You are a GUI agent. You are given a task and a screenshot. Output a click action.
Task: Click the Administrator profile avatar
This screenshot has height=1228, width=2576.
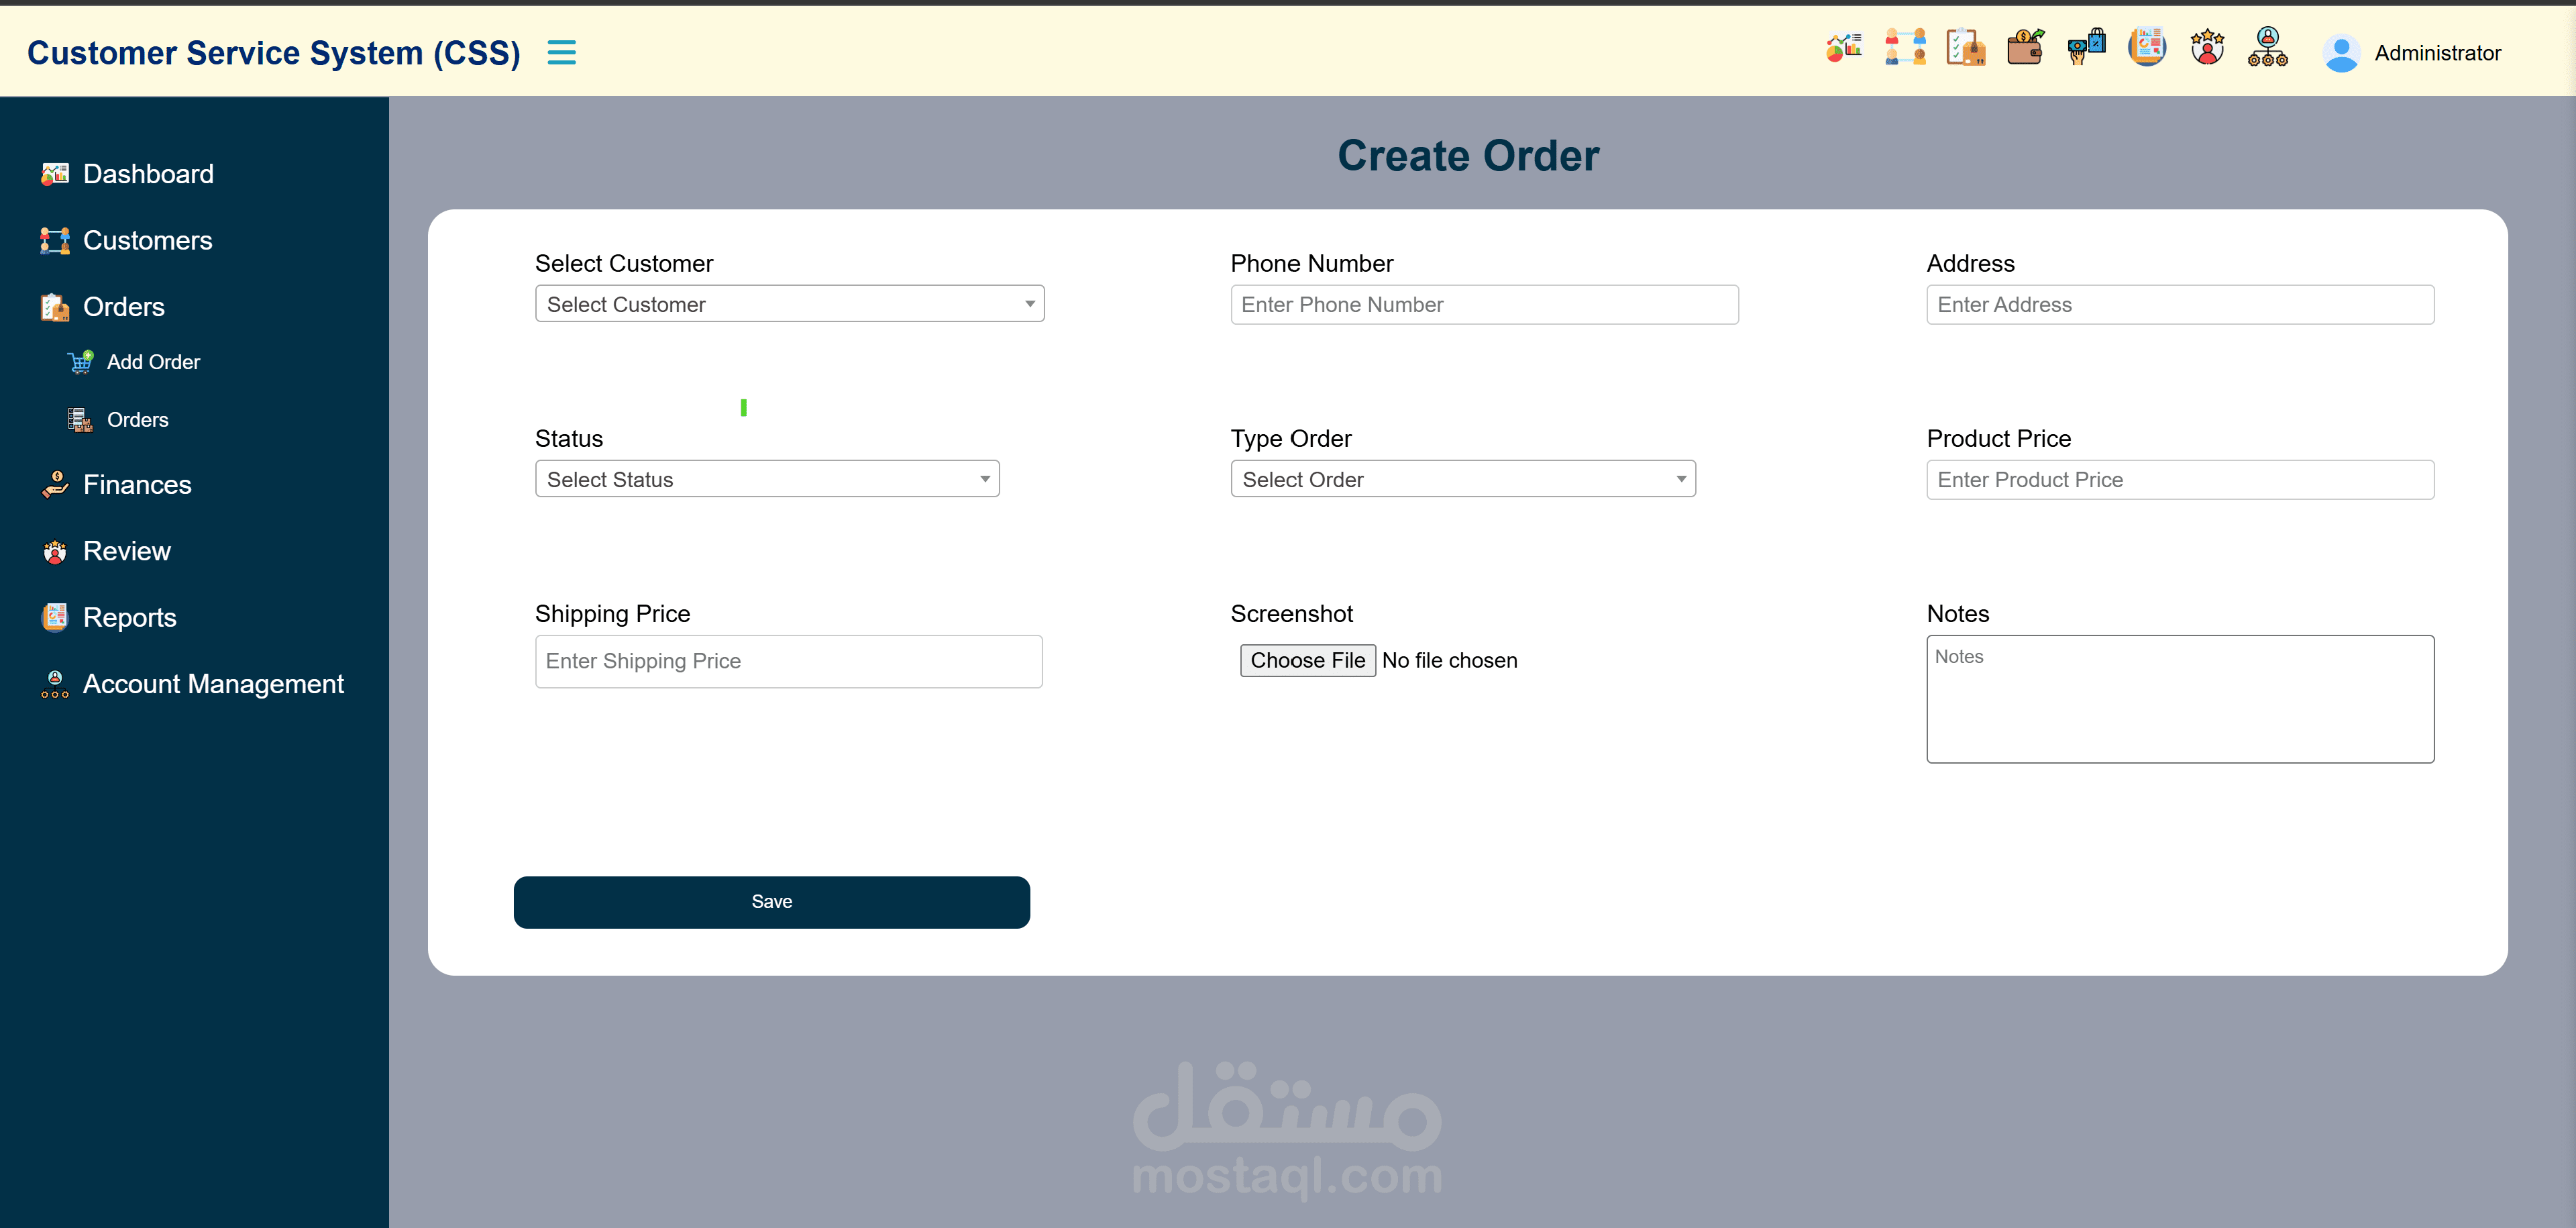point(2341,53)
